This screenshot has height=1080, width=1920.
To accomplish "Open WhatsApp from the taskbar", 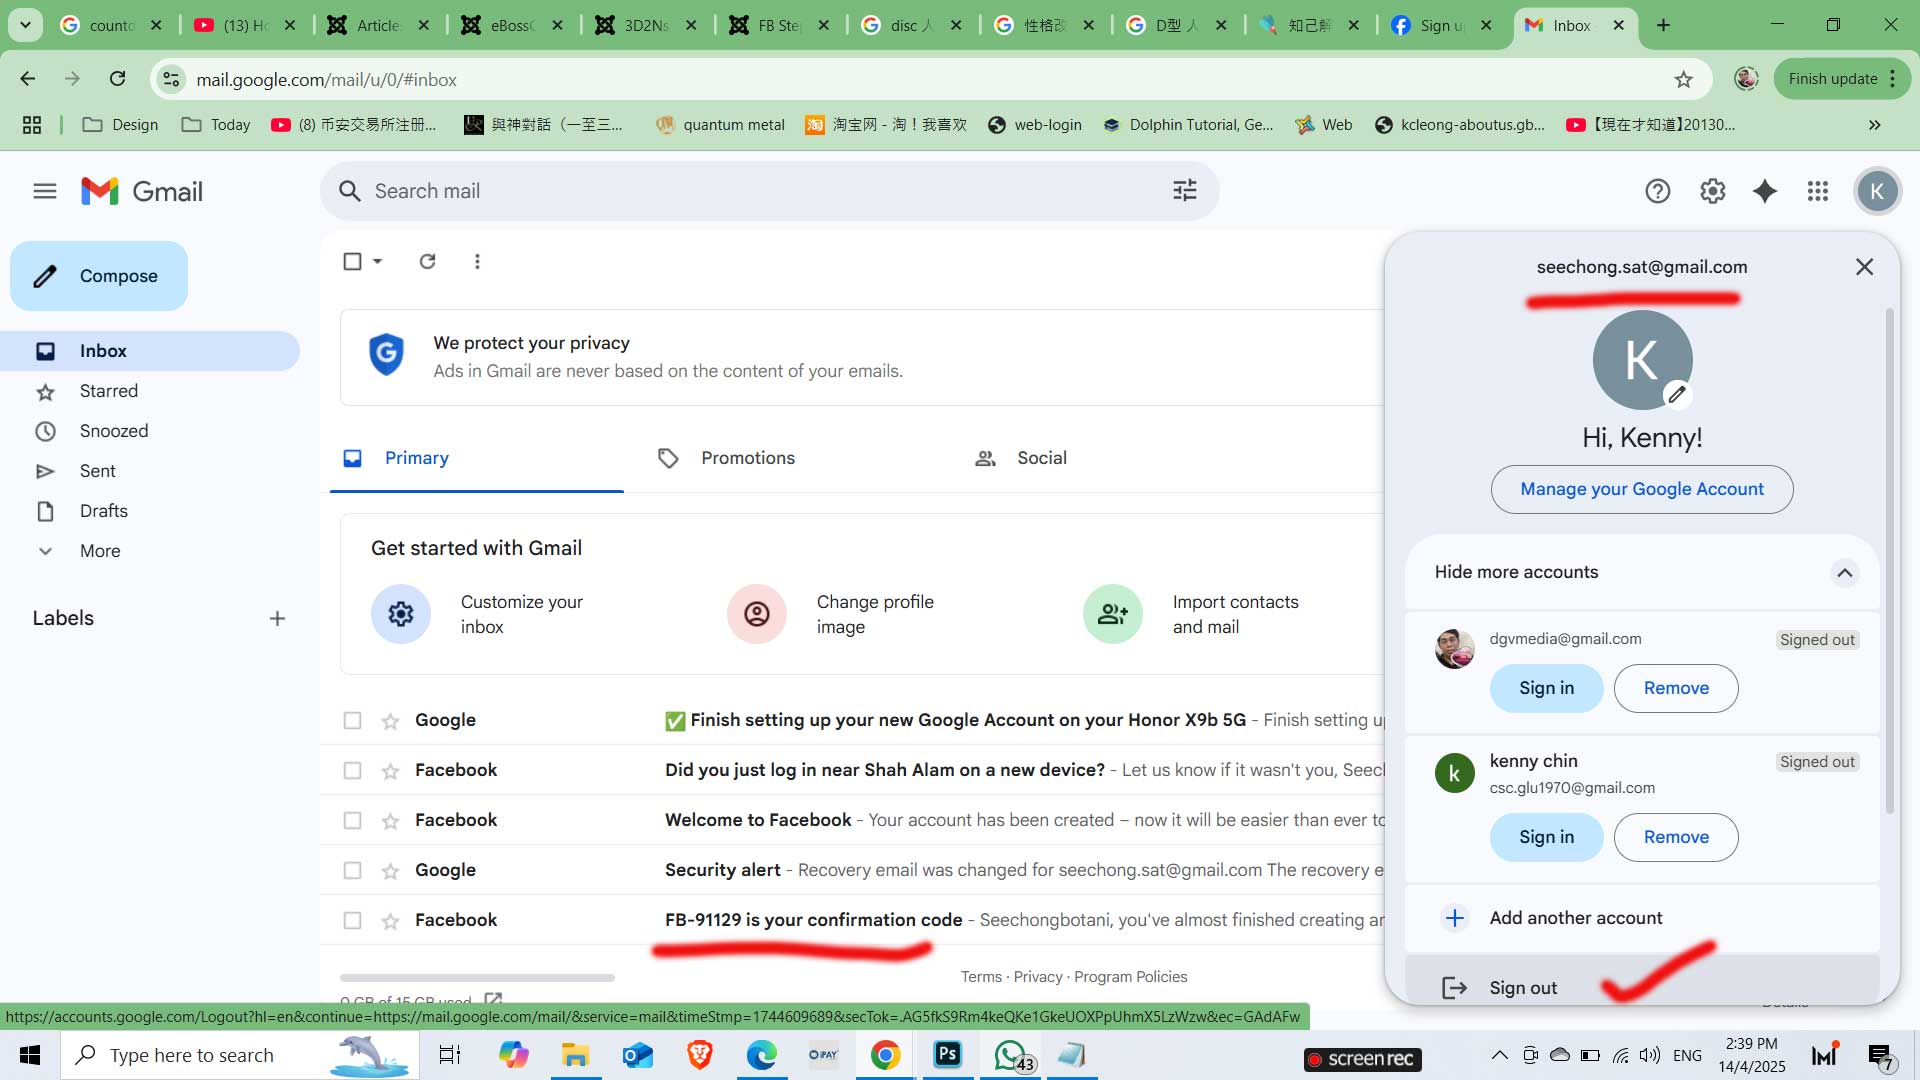I will pos(1012,1056).
